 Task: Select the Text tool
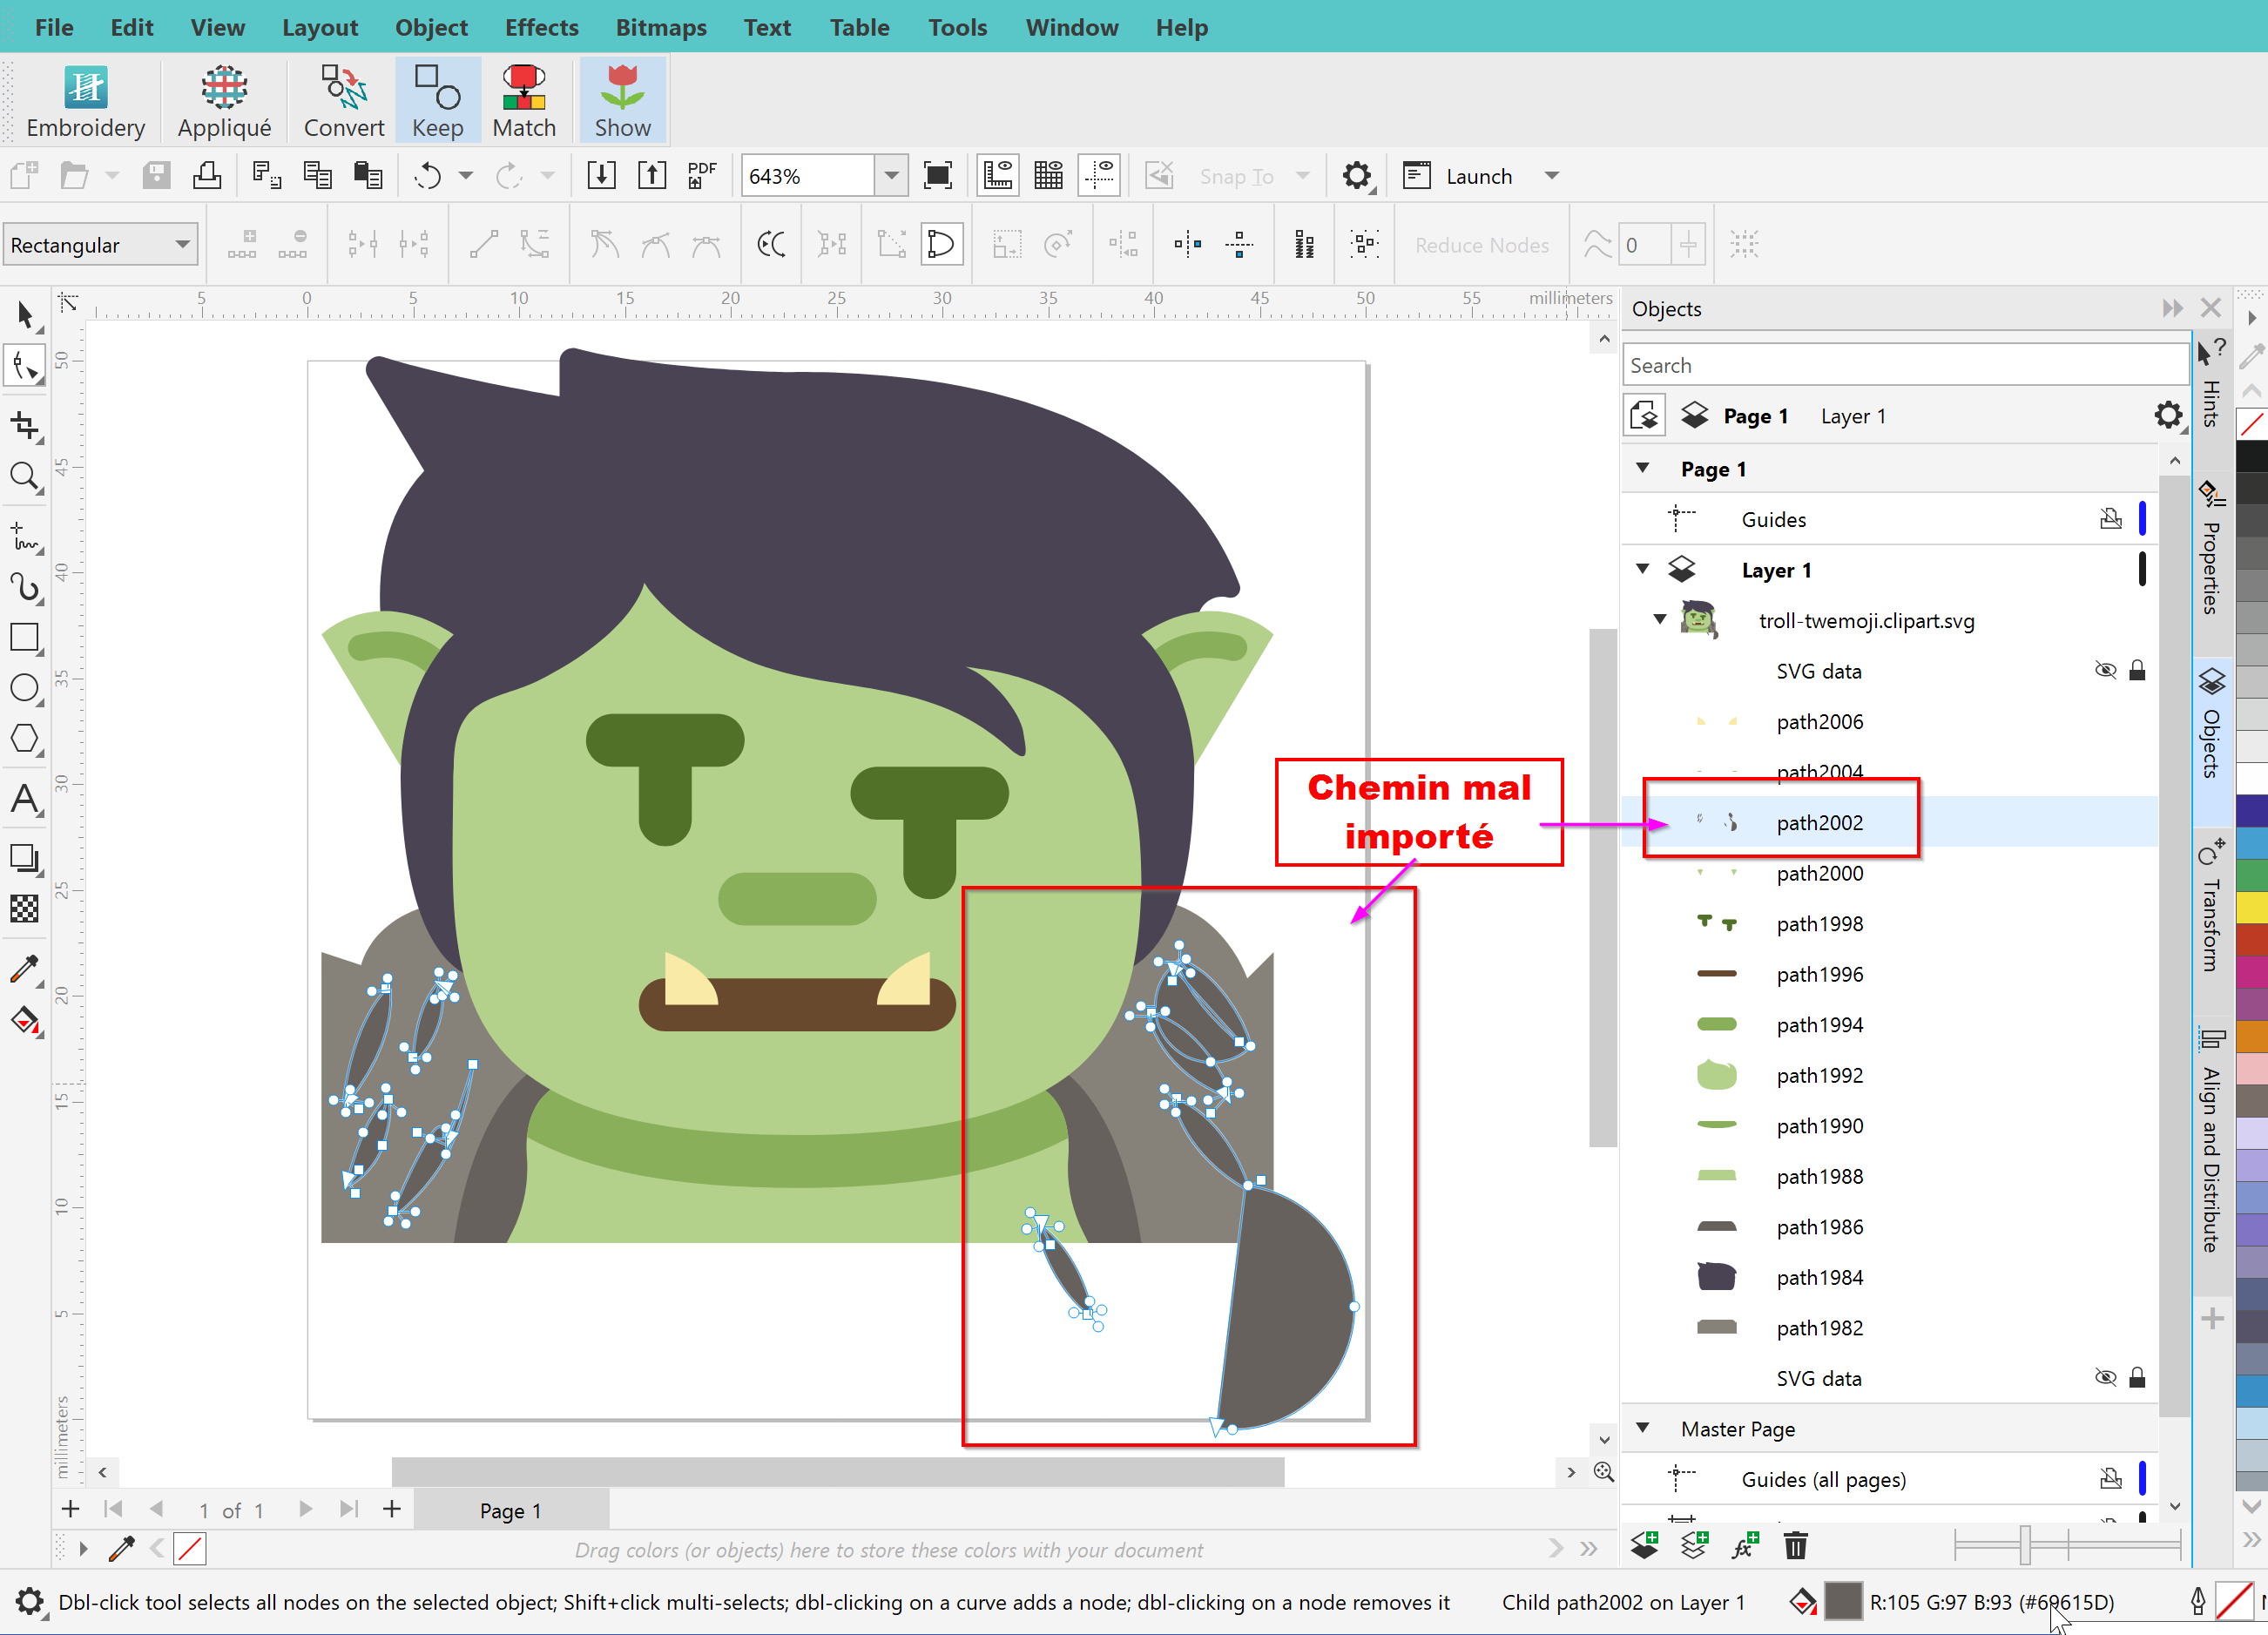click(x=25, y=799)
